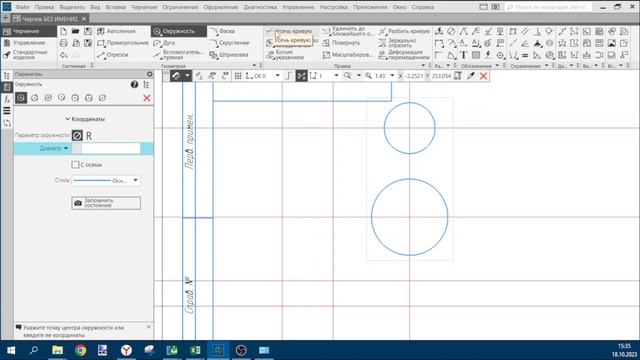The image size is (640, 360).
Task: Select the Дуга arc tool
Action: (x=164, y=43)
